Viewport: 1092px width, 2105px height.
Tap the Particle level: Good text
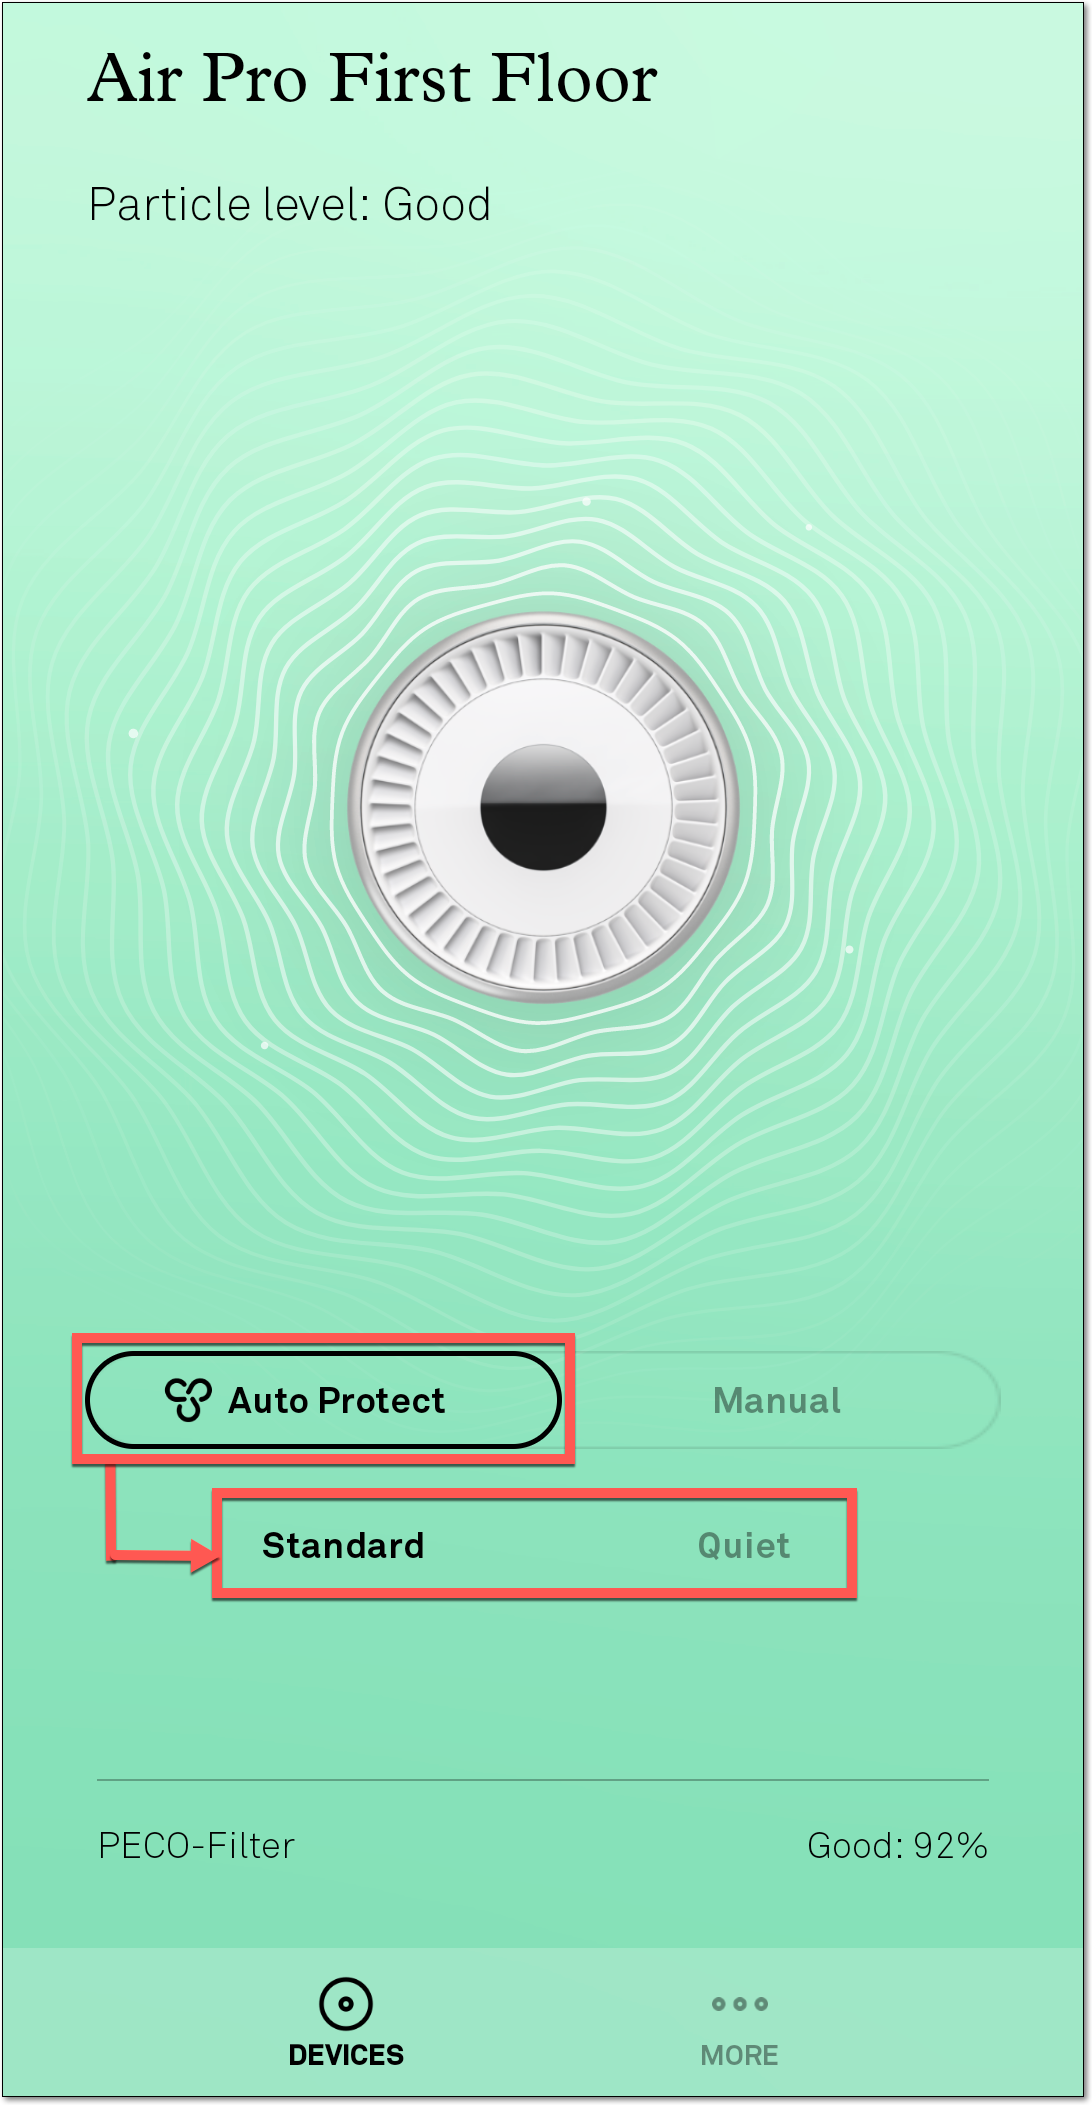(290, 205)
